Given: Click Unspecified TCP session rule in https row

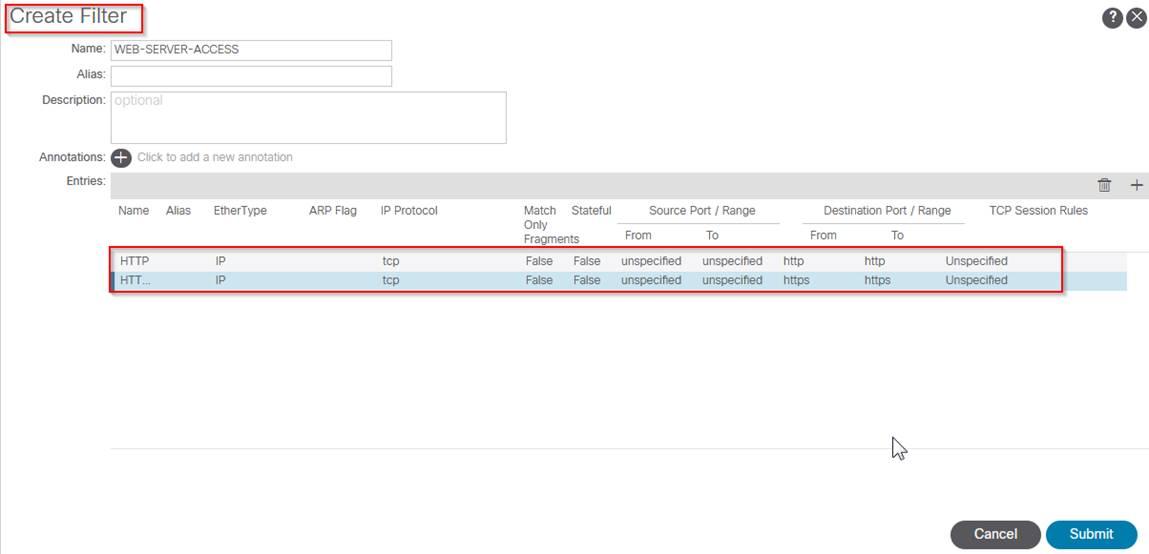Looking at the screenshot, I should pyautogui.click(x=976, y=280).
